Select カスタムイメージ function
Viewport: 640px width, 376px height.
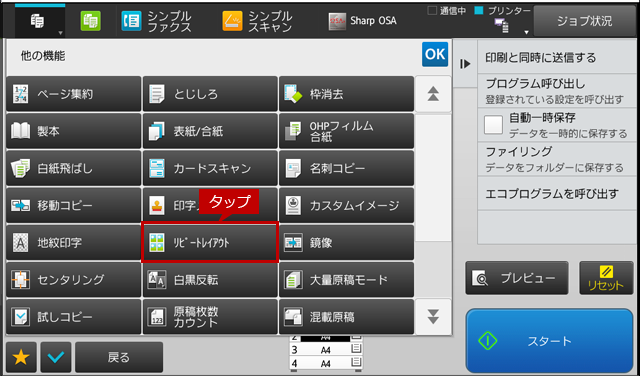[347, 205]
